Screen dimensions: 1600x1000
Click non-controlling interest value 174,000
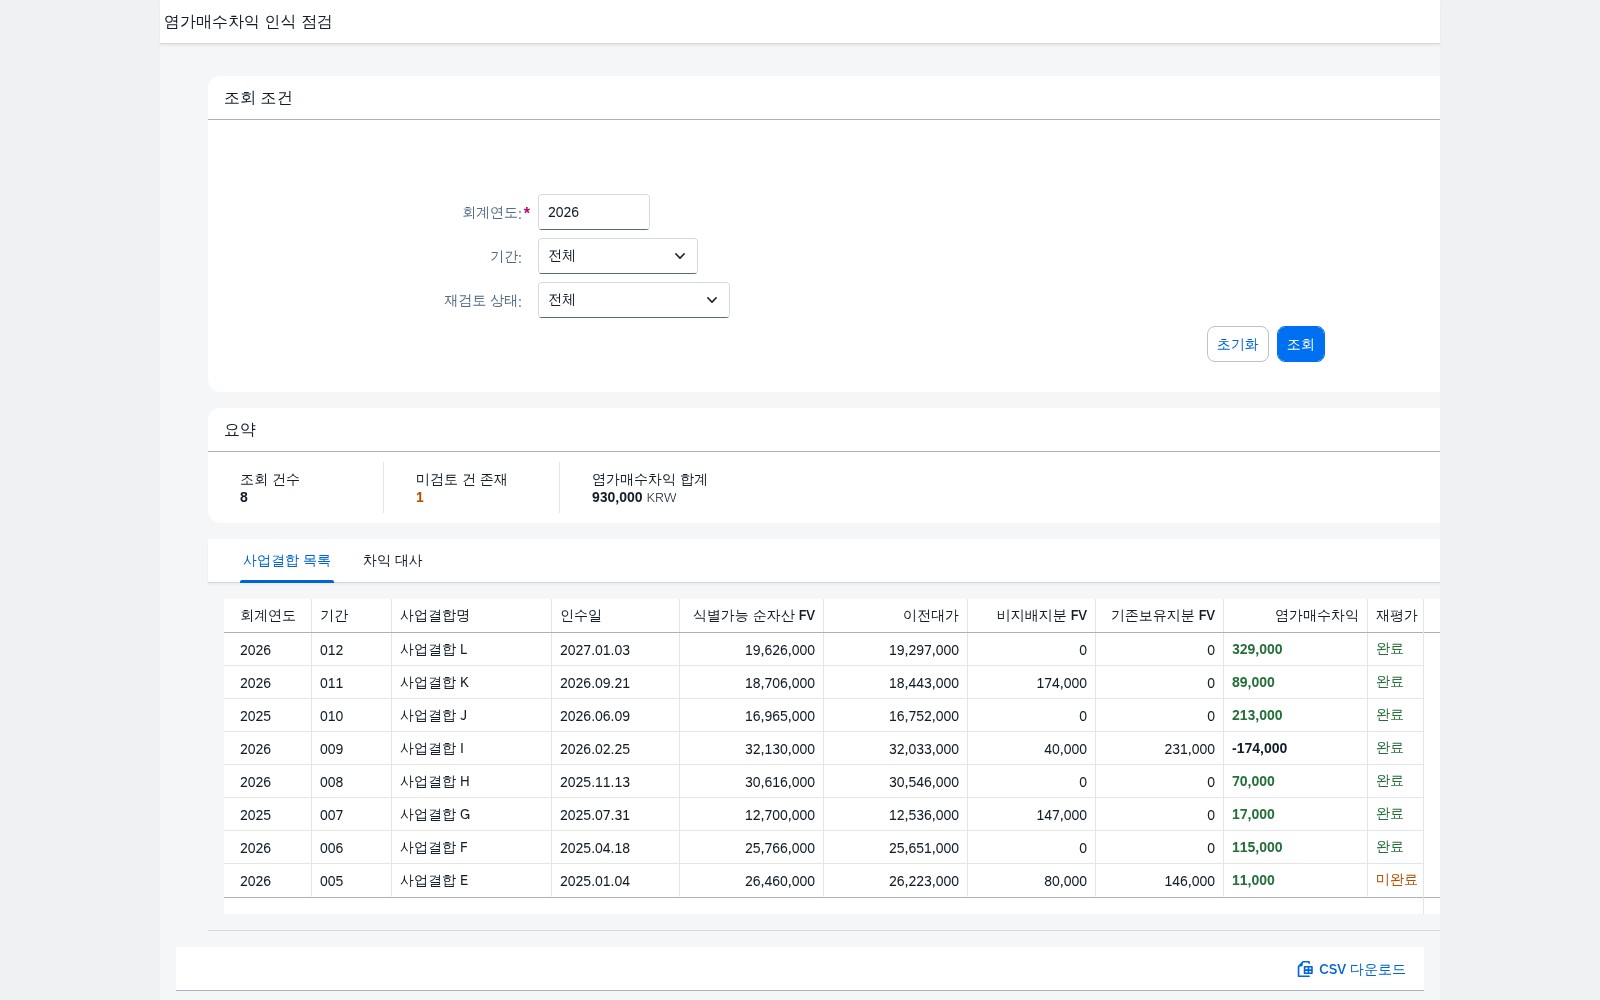pyautogui.click(x=1062, y=683)
